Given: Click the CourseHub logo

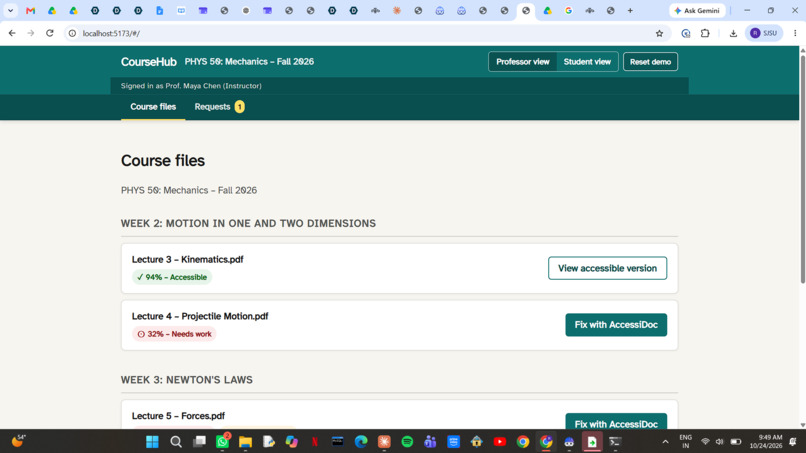Looking at the screenshot, I should tap(149, 62).
